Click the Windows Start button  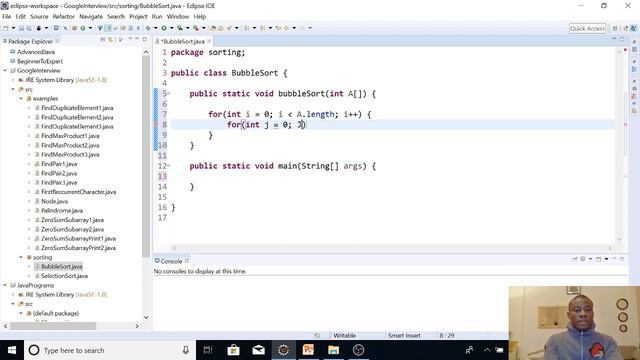12,350
